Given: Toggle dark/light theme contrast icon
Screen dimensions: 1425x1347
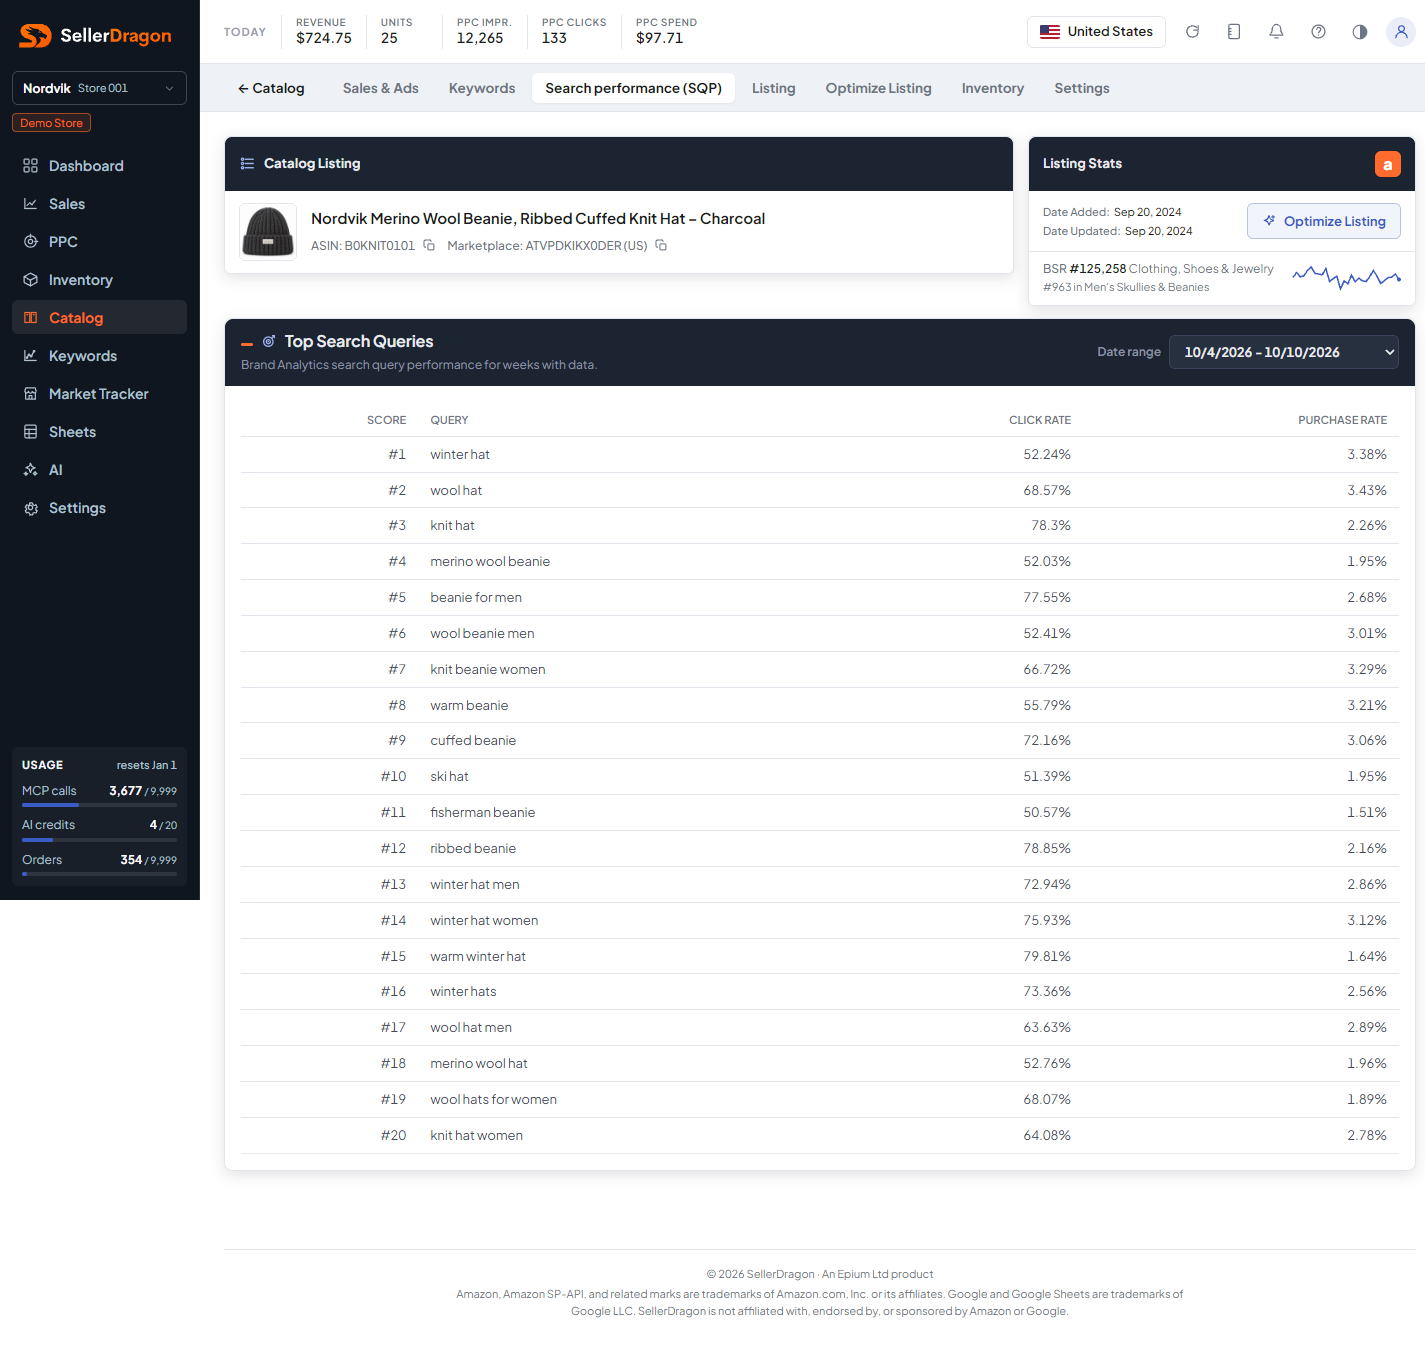Looking at the screenshot, I should (x=1360, y=32).
